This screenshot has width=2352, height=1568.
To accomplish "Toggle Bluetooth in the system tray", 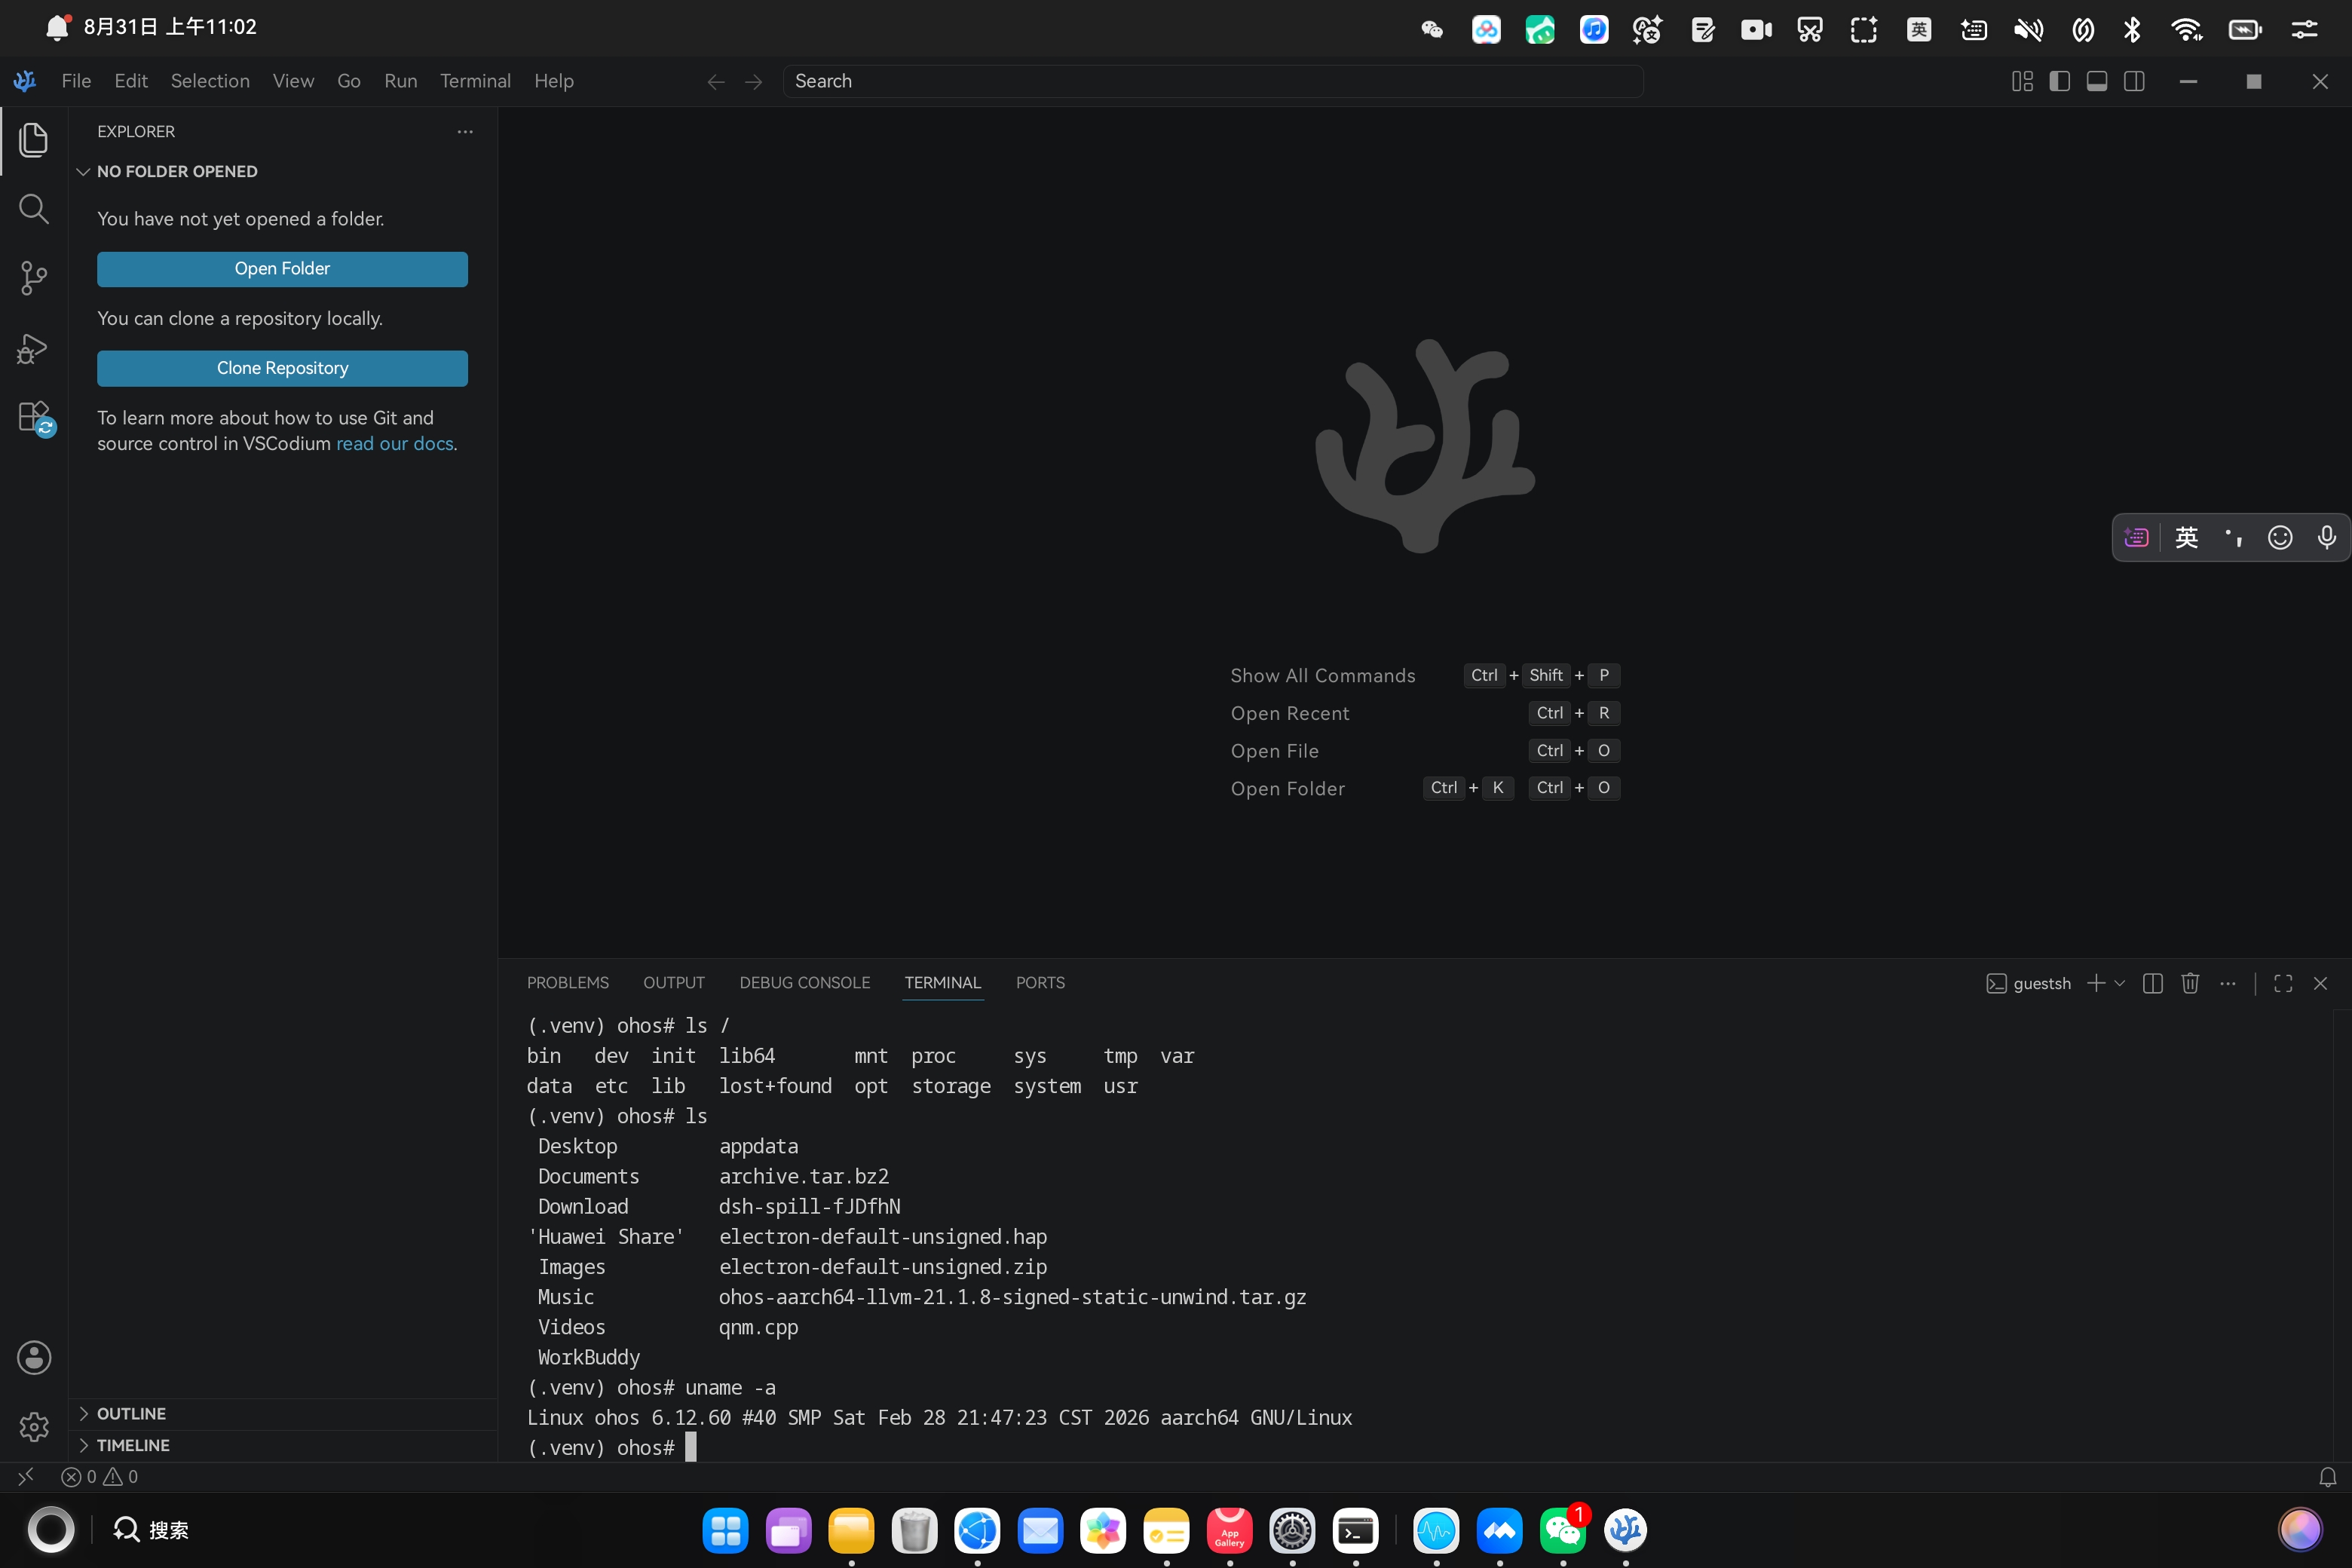I will coord(2132,29).
